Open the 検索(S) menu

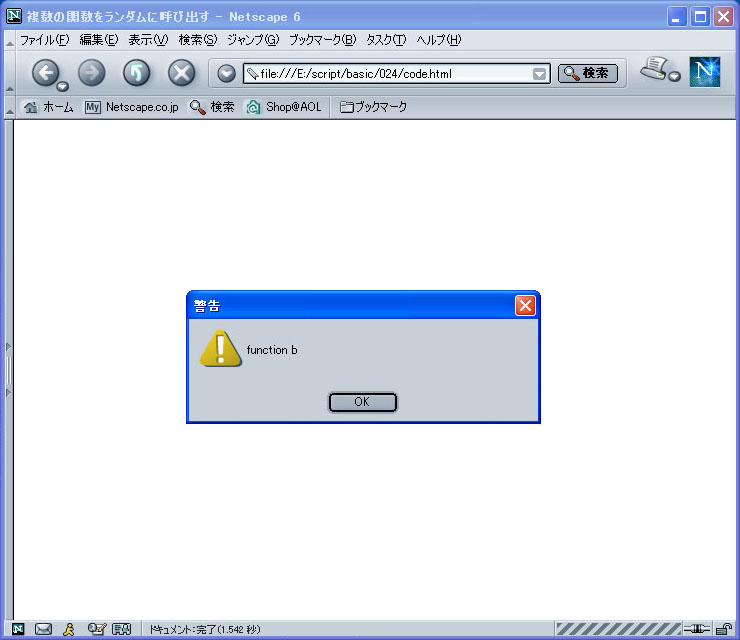[198, 40]
